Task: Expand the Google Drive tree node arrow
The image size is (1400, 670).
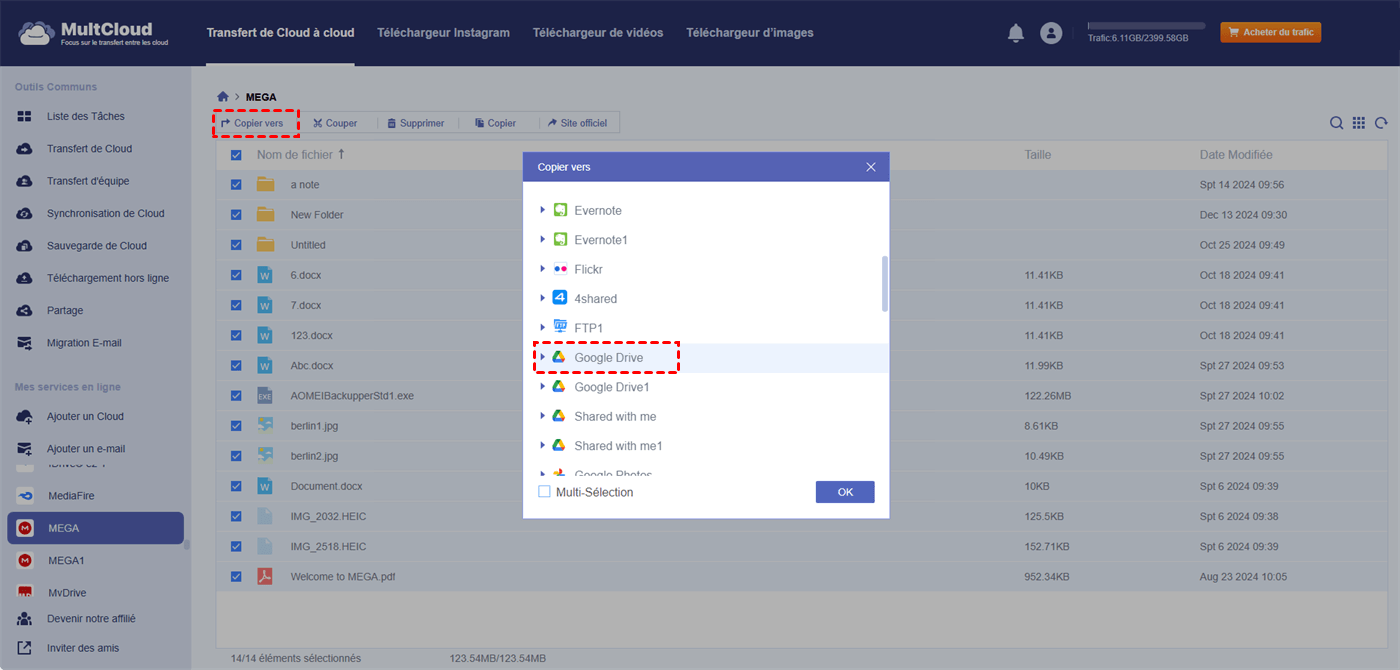Action: click(543, 356)
